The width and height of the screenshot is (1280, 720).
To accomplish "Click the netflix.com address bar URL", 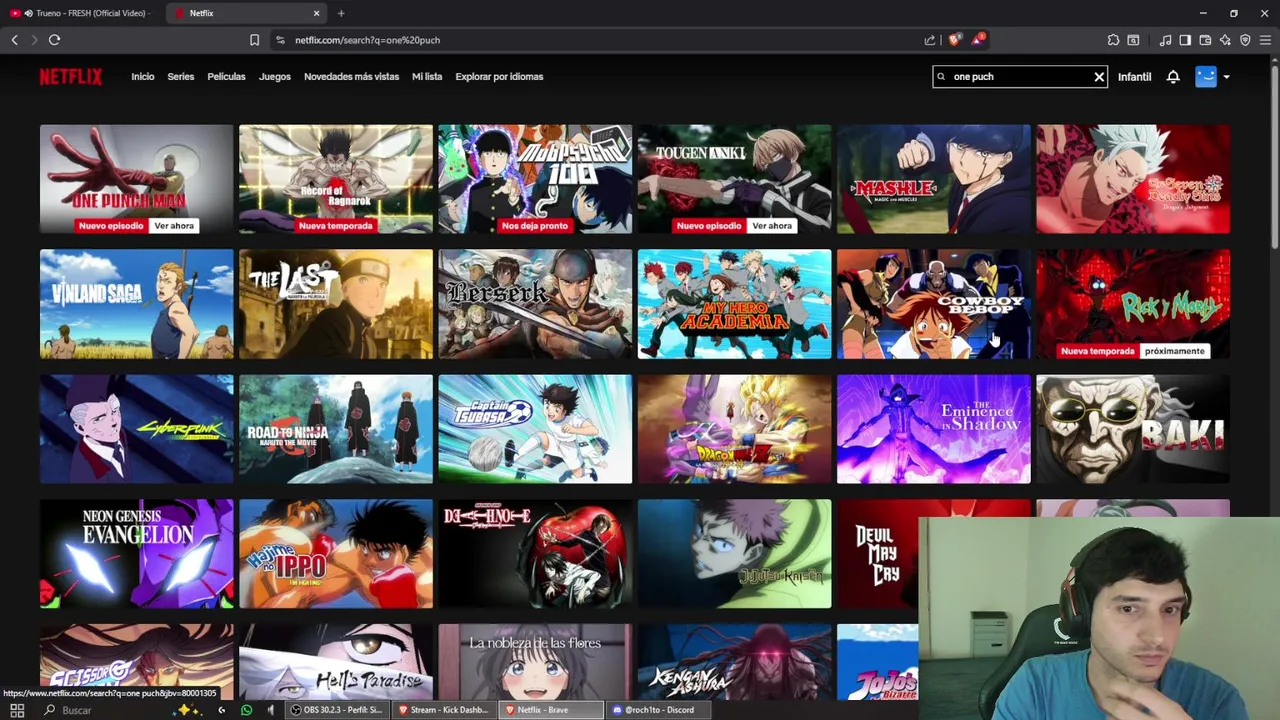I will 367,40.
